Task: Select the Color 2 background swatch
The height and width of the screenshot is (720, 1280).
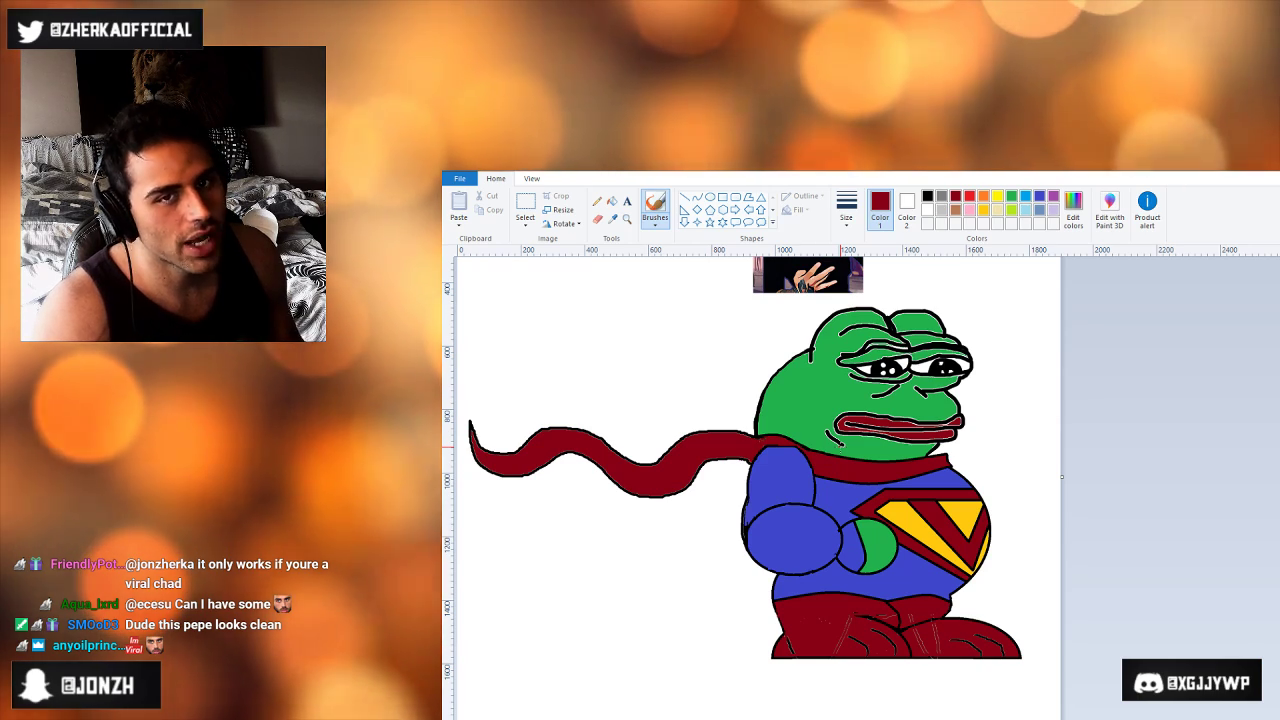Action: (907, 210)
